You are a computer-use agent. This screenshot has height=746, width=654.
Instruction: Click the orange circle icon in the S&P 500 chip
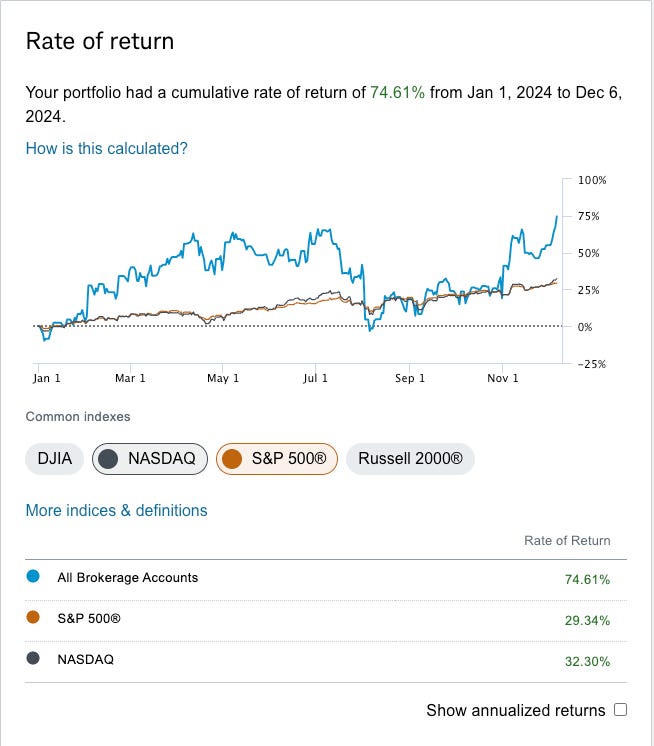233,459
